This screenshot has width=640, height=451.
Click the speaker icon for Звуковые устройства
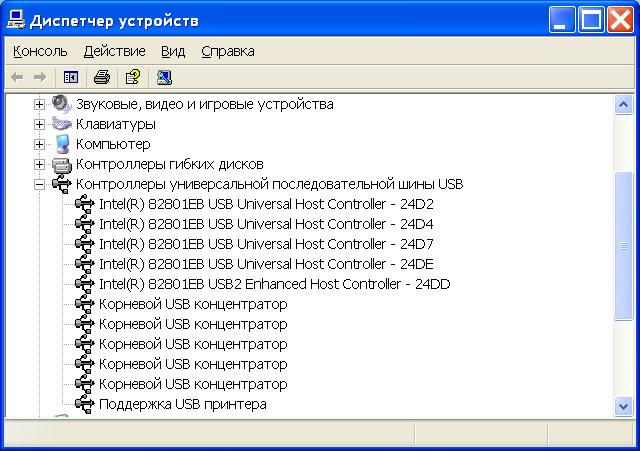(x=61, y=104)
